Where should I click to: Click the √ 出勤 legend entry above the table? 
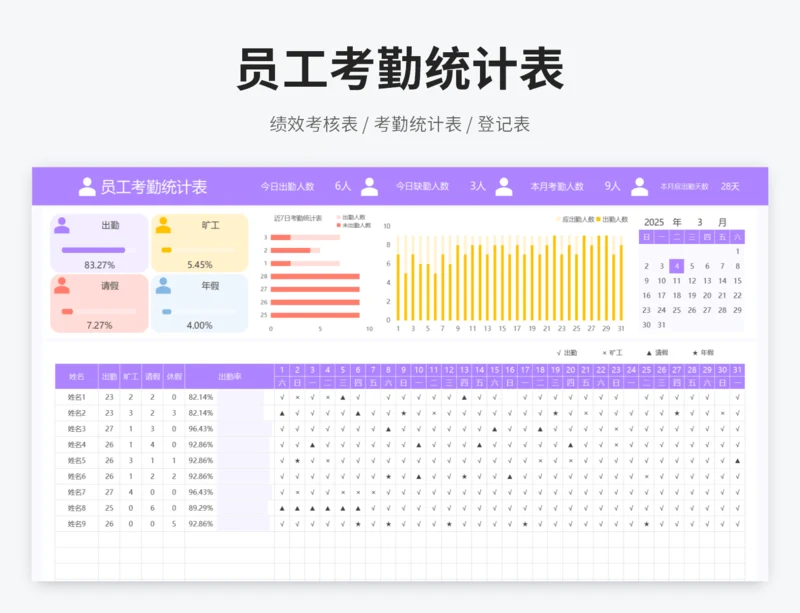(567, 353)
